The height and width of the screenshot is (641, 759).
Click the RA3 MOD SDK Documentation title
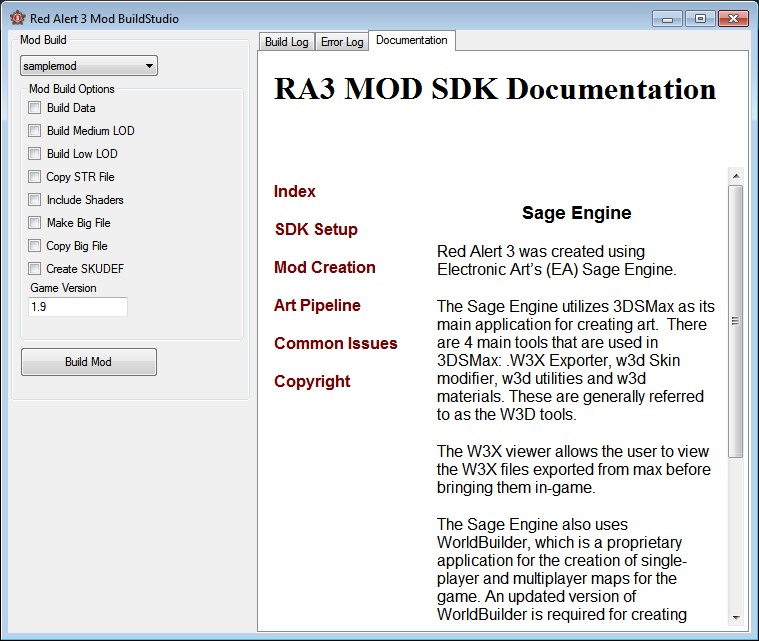pyautogui.click(x=495, y=89)
